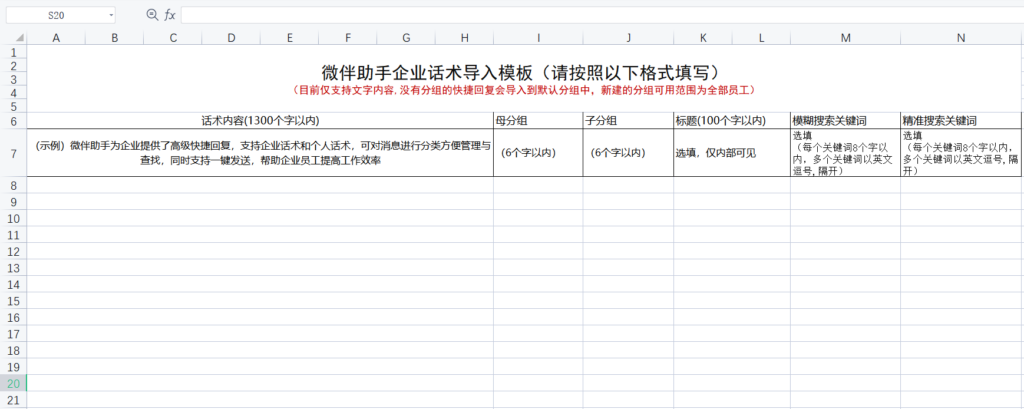The width and height of the screenshot is (1024, 409).
Task: Select column F header
Action: (x=348, y=38)
